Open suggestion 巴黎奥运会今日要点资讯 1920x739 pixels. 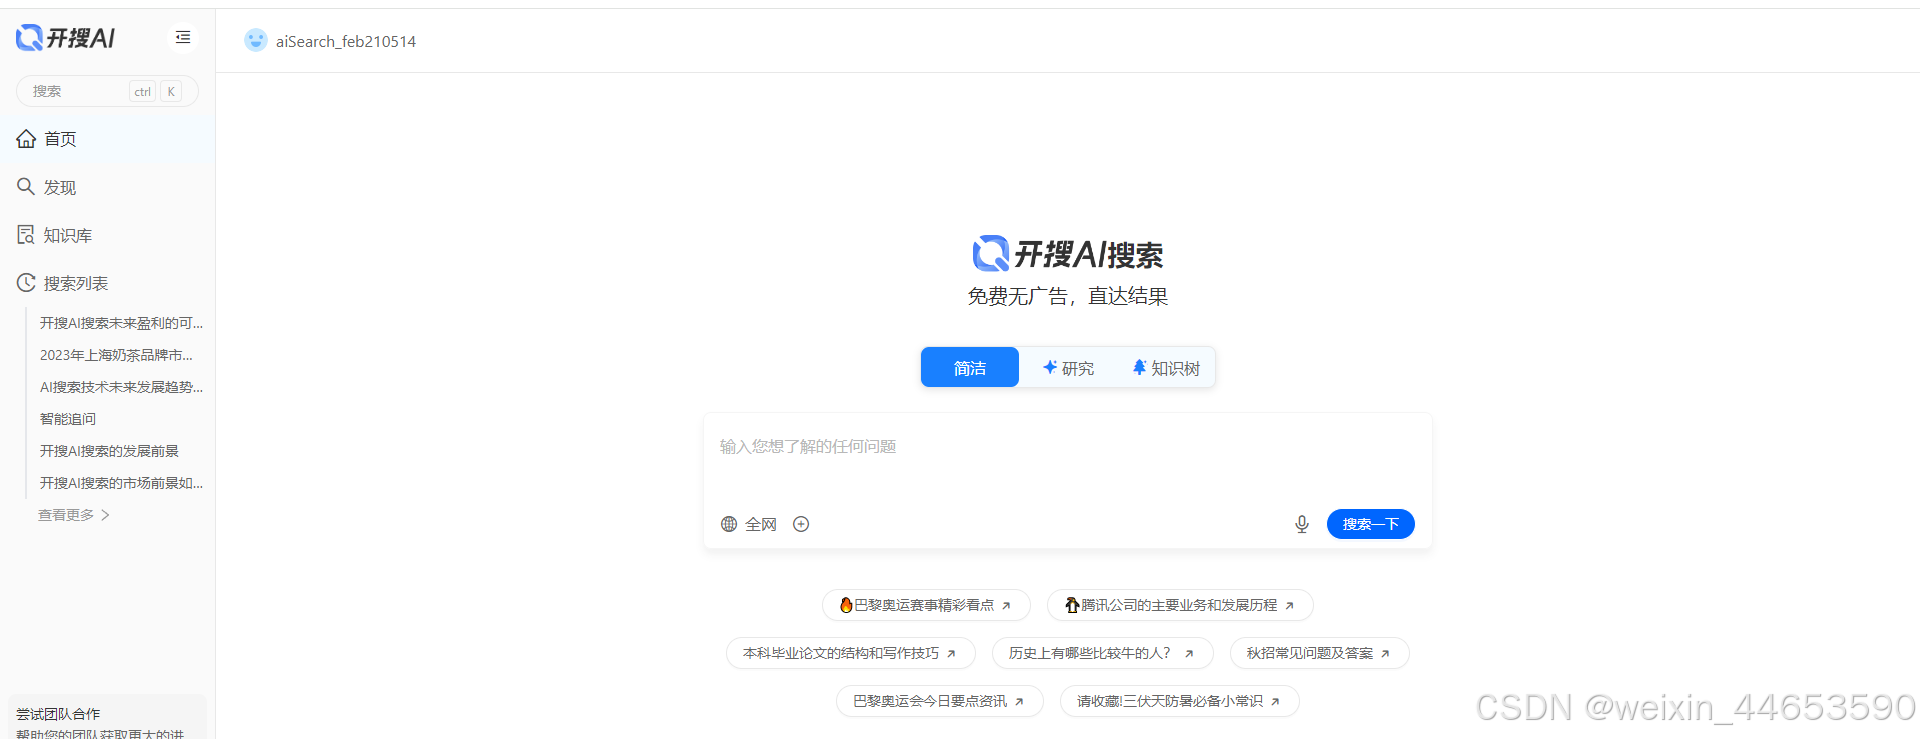[940, 701]
